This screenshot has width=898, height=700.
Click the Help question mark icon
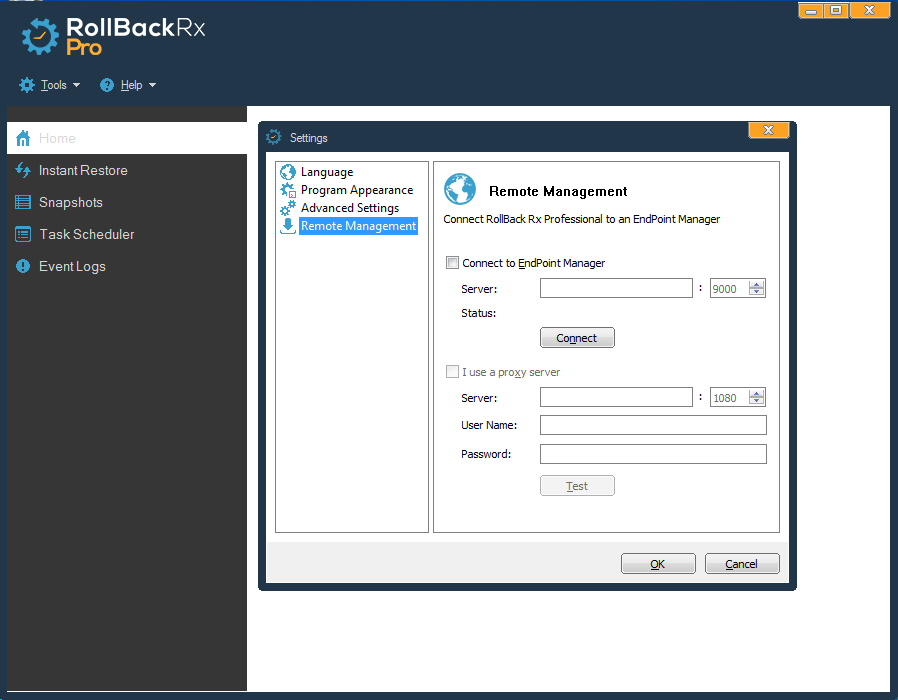pyautogui.click(x=107, y=85)
